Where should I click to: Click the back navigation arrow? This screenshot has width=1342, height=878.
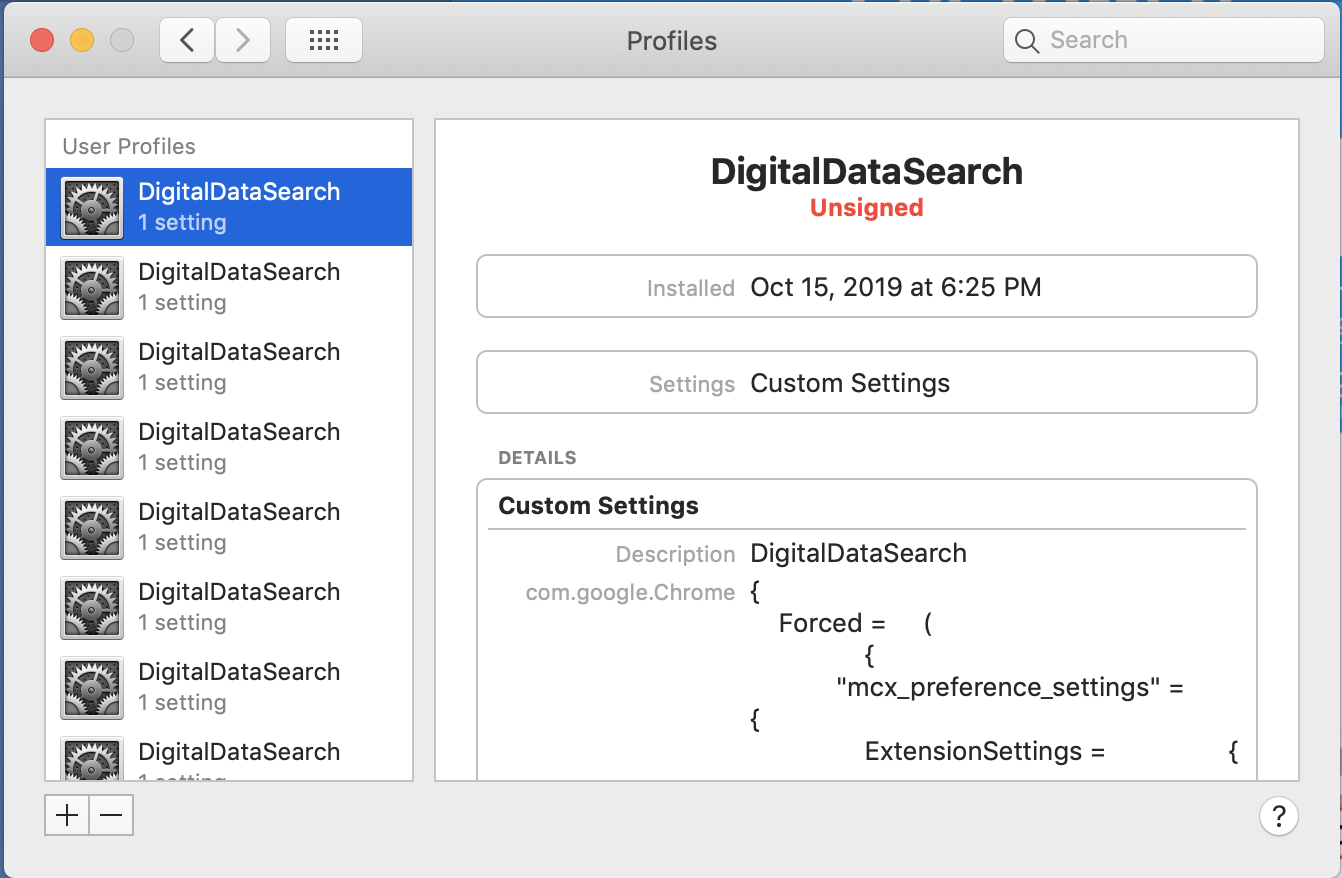point(187,40)
